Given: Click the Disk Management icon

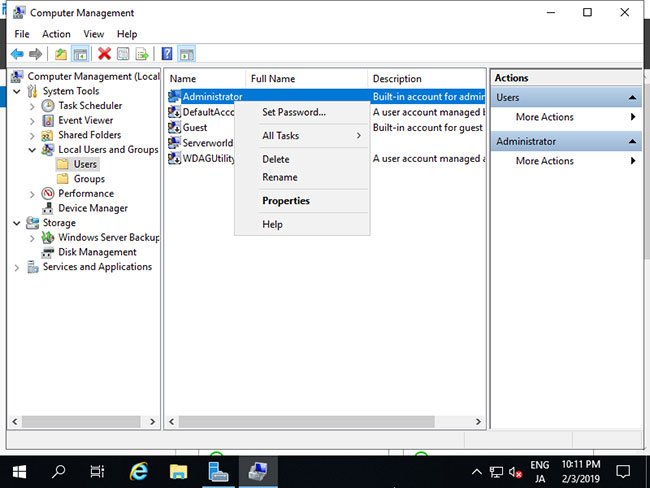Looking at the screenshot, I should point(48,252).
